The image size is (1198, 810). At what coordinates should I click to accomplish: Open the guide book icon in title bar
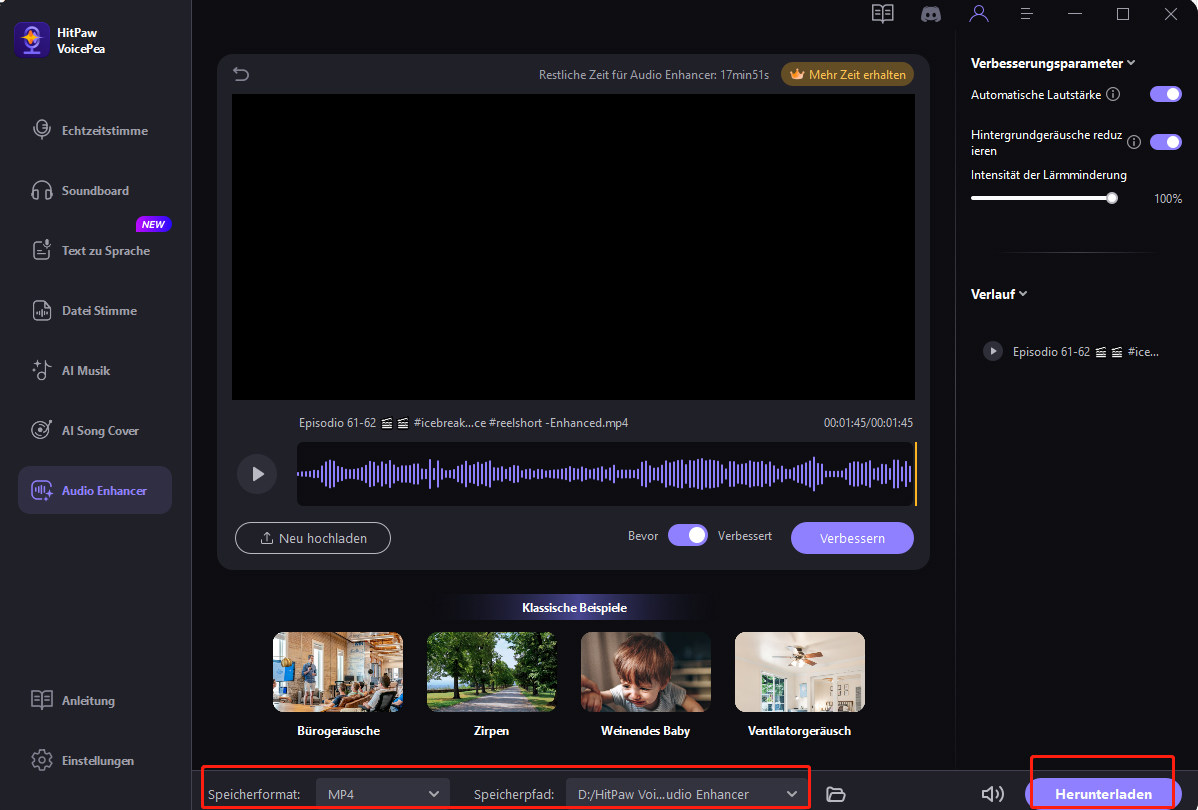(882, 14)
